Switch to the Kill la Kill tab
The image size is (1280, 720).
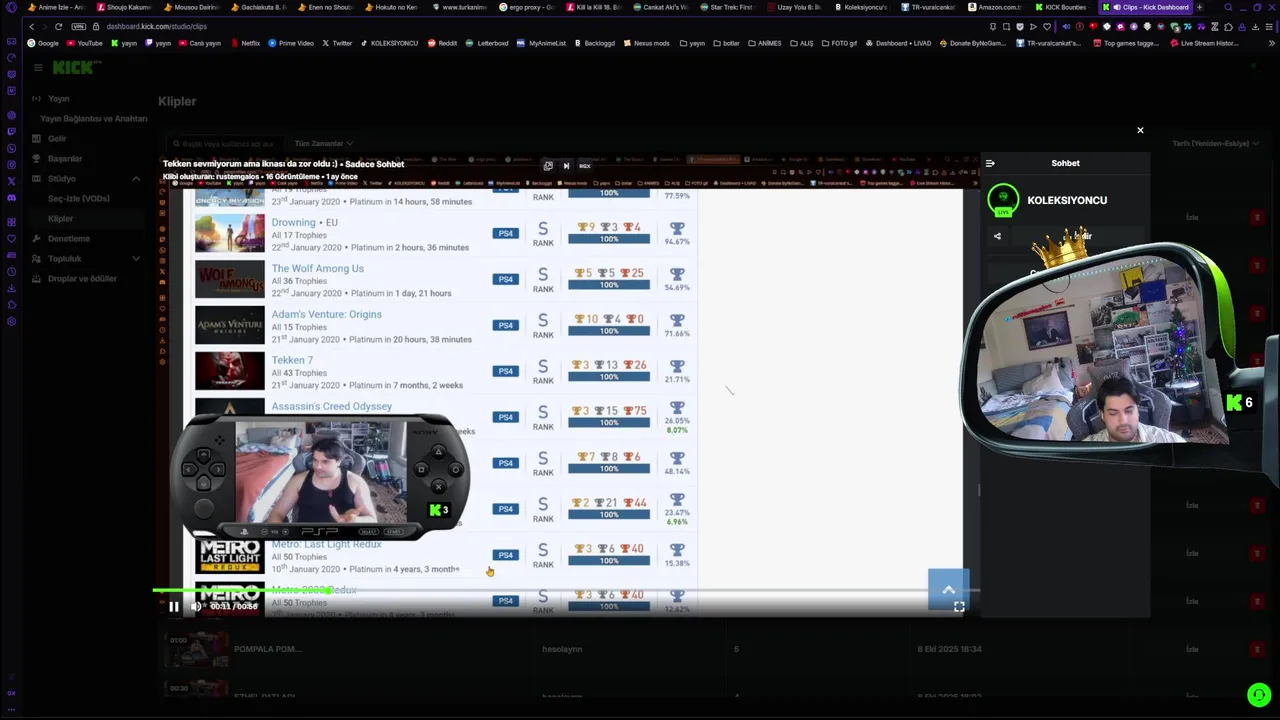(593, 8)
